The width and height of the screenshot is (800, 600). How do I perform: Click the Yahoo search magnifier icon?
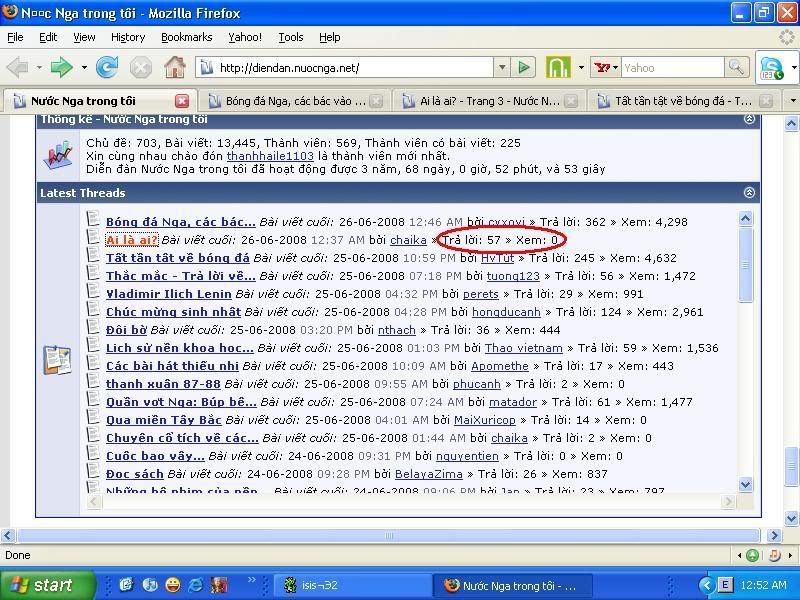coord(736,68)
